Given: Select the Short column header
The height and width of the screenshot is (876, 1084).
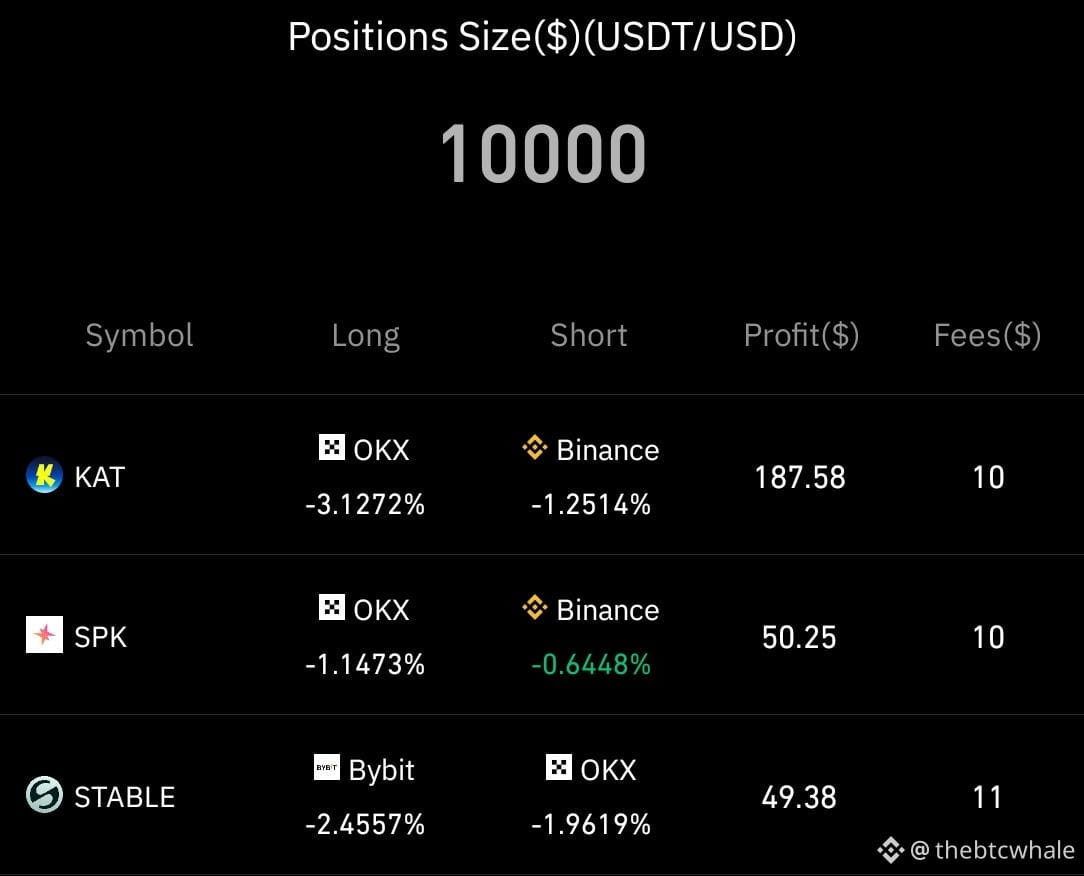Looking at the screenshot, I should (589, 335).
